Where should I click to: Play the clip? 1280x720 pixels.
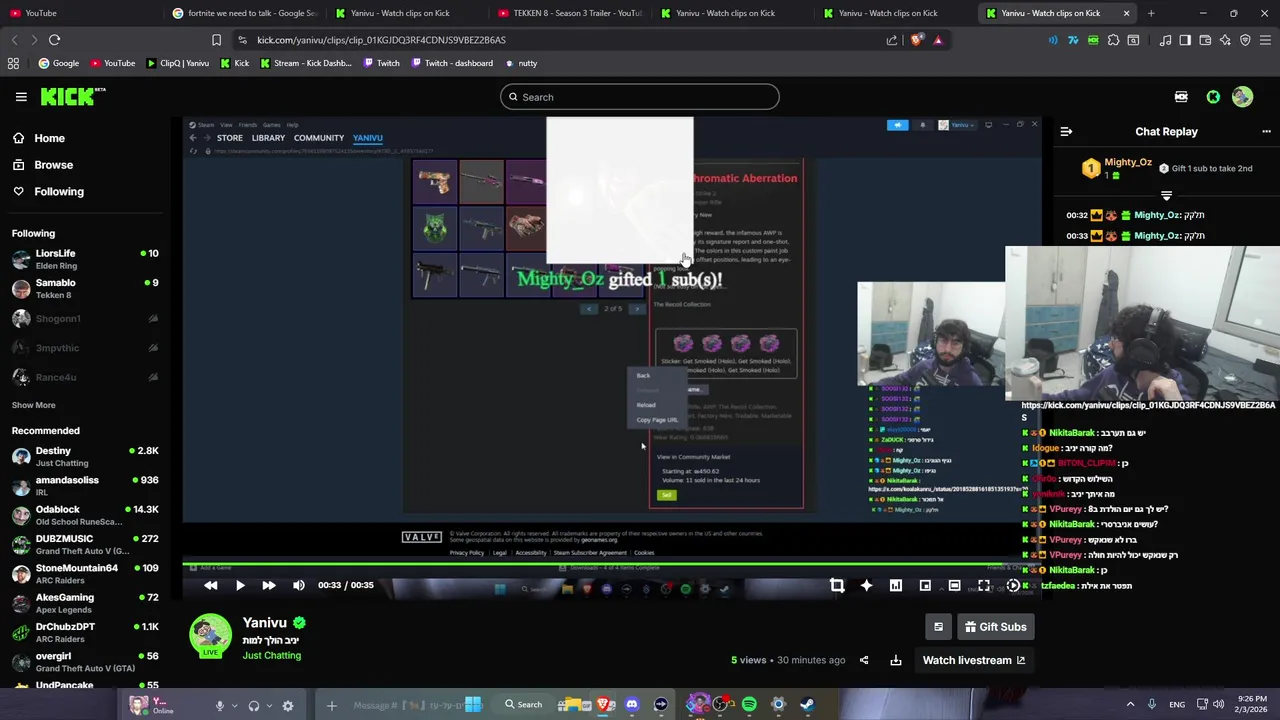pos(240,585)
